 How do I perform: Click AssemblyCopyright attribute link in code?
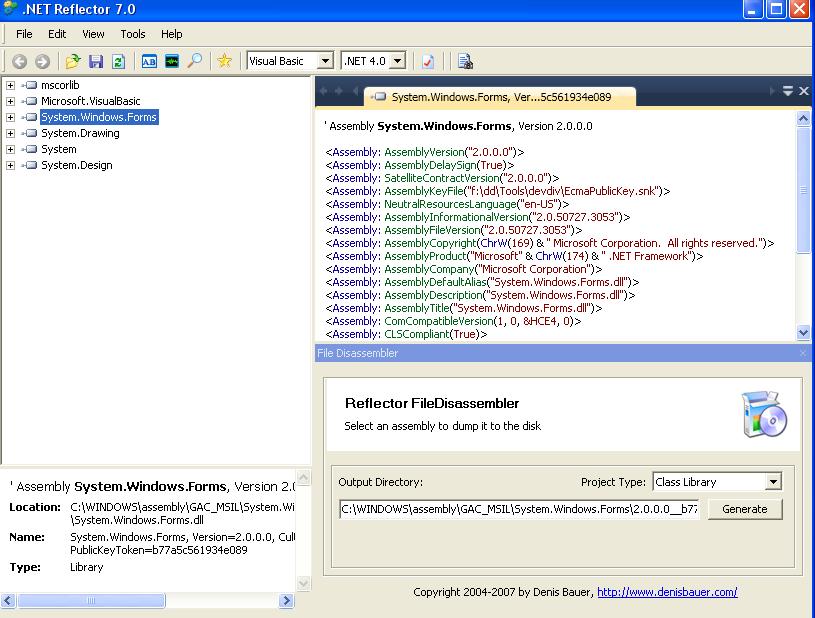[x=430, y=243]
